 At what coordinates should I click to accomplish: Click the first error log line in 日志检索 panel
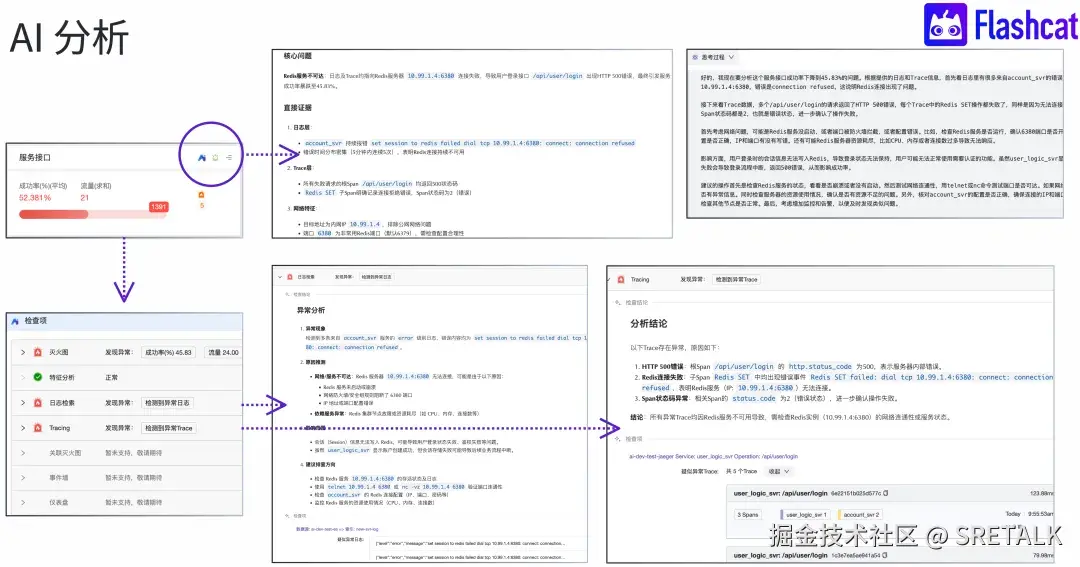tap(469, 543)
